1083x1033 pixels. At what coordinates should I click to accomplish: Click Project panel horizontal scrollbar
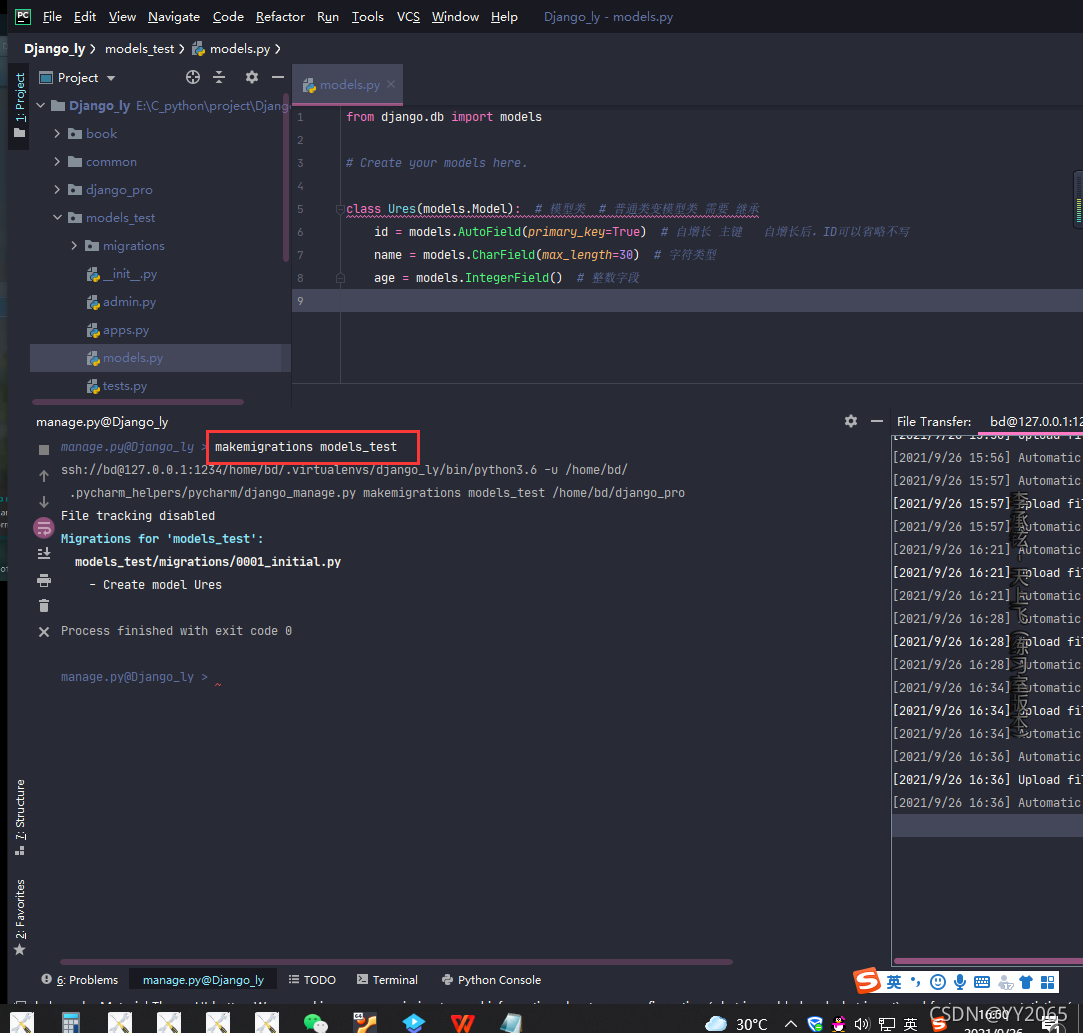pos(138,402)
